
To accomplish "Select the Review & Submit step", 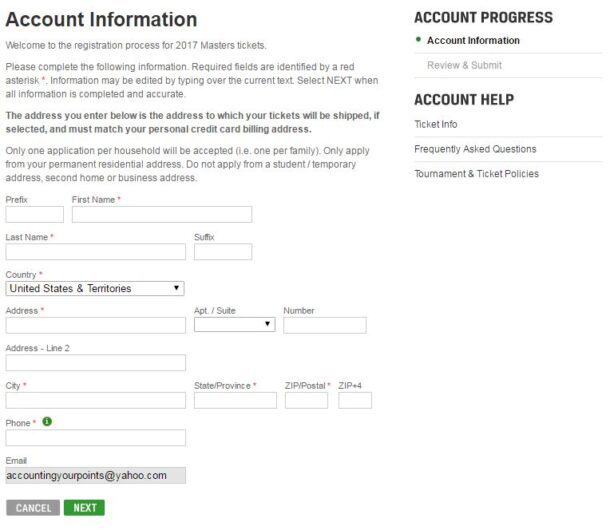I will (x=464, y=66).
